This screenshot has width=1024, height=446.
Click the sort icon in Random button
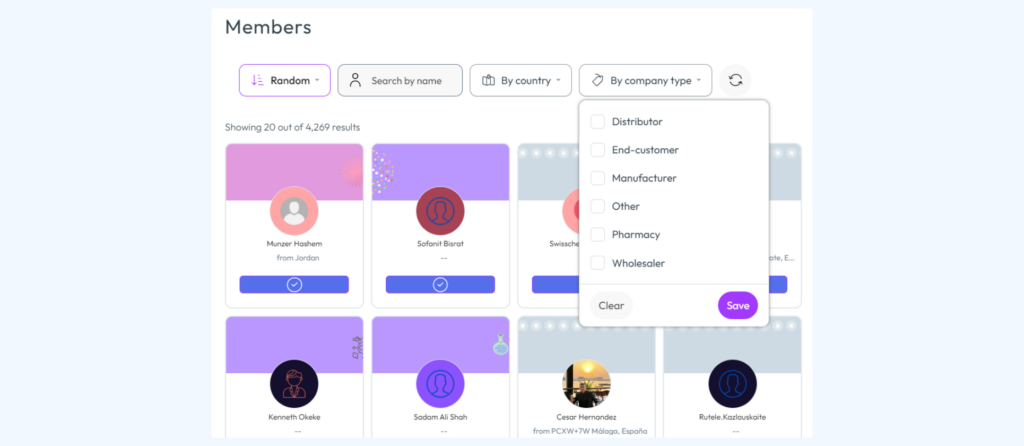tap(257, 80)
